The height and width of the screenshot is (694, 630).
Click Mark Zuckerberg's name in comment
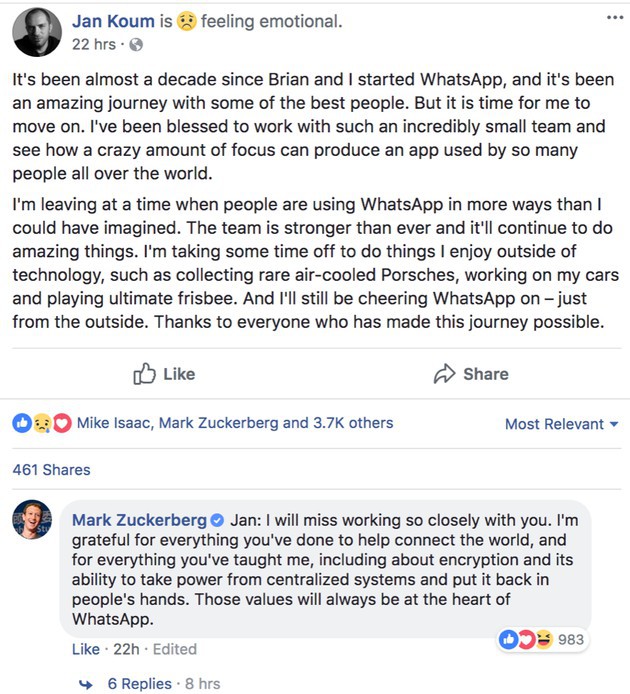point(138,521)
